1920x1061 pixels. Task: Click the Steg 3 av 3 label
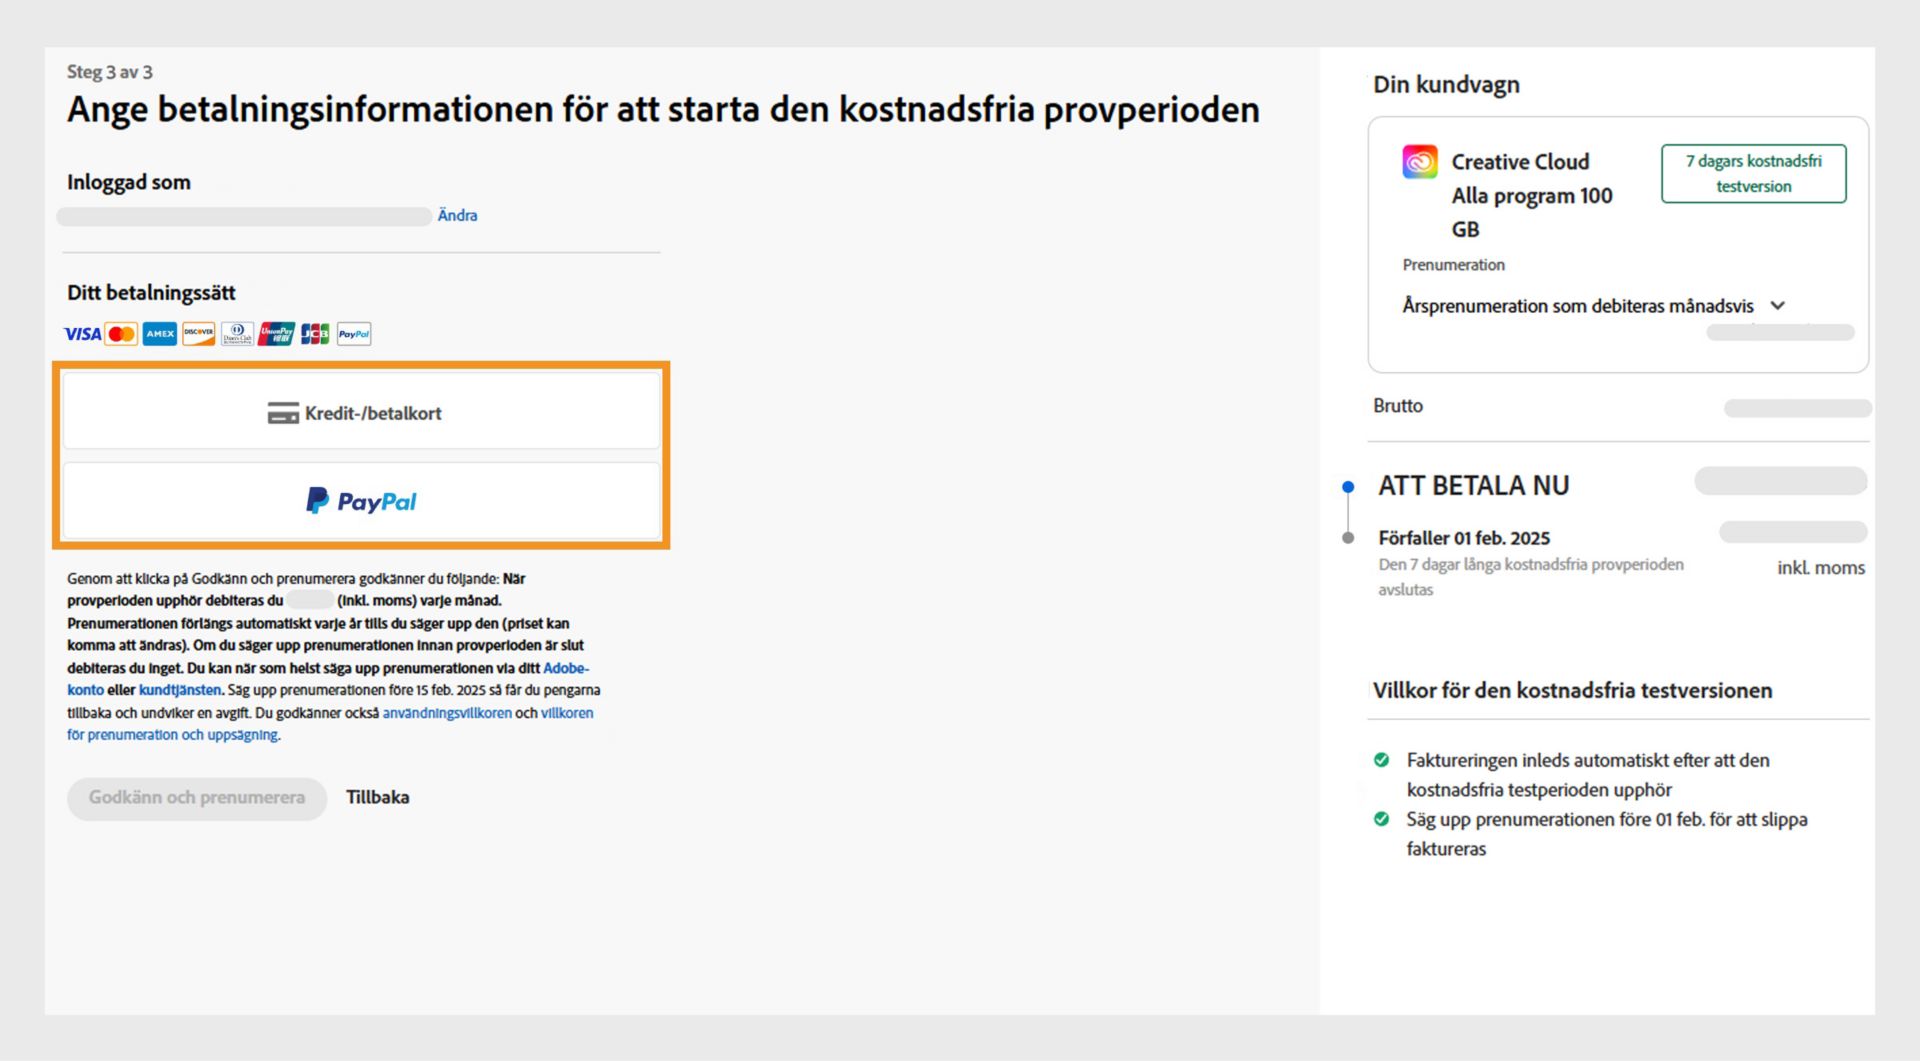(110, 72)
